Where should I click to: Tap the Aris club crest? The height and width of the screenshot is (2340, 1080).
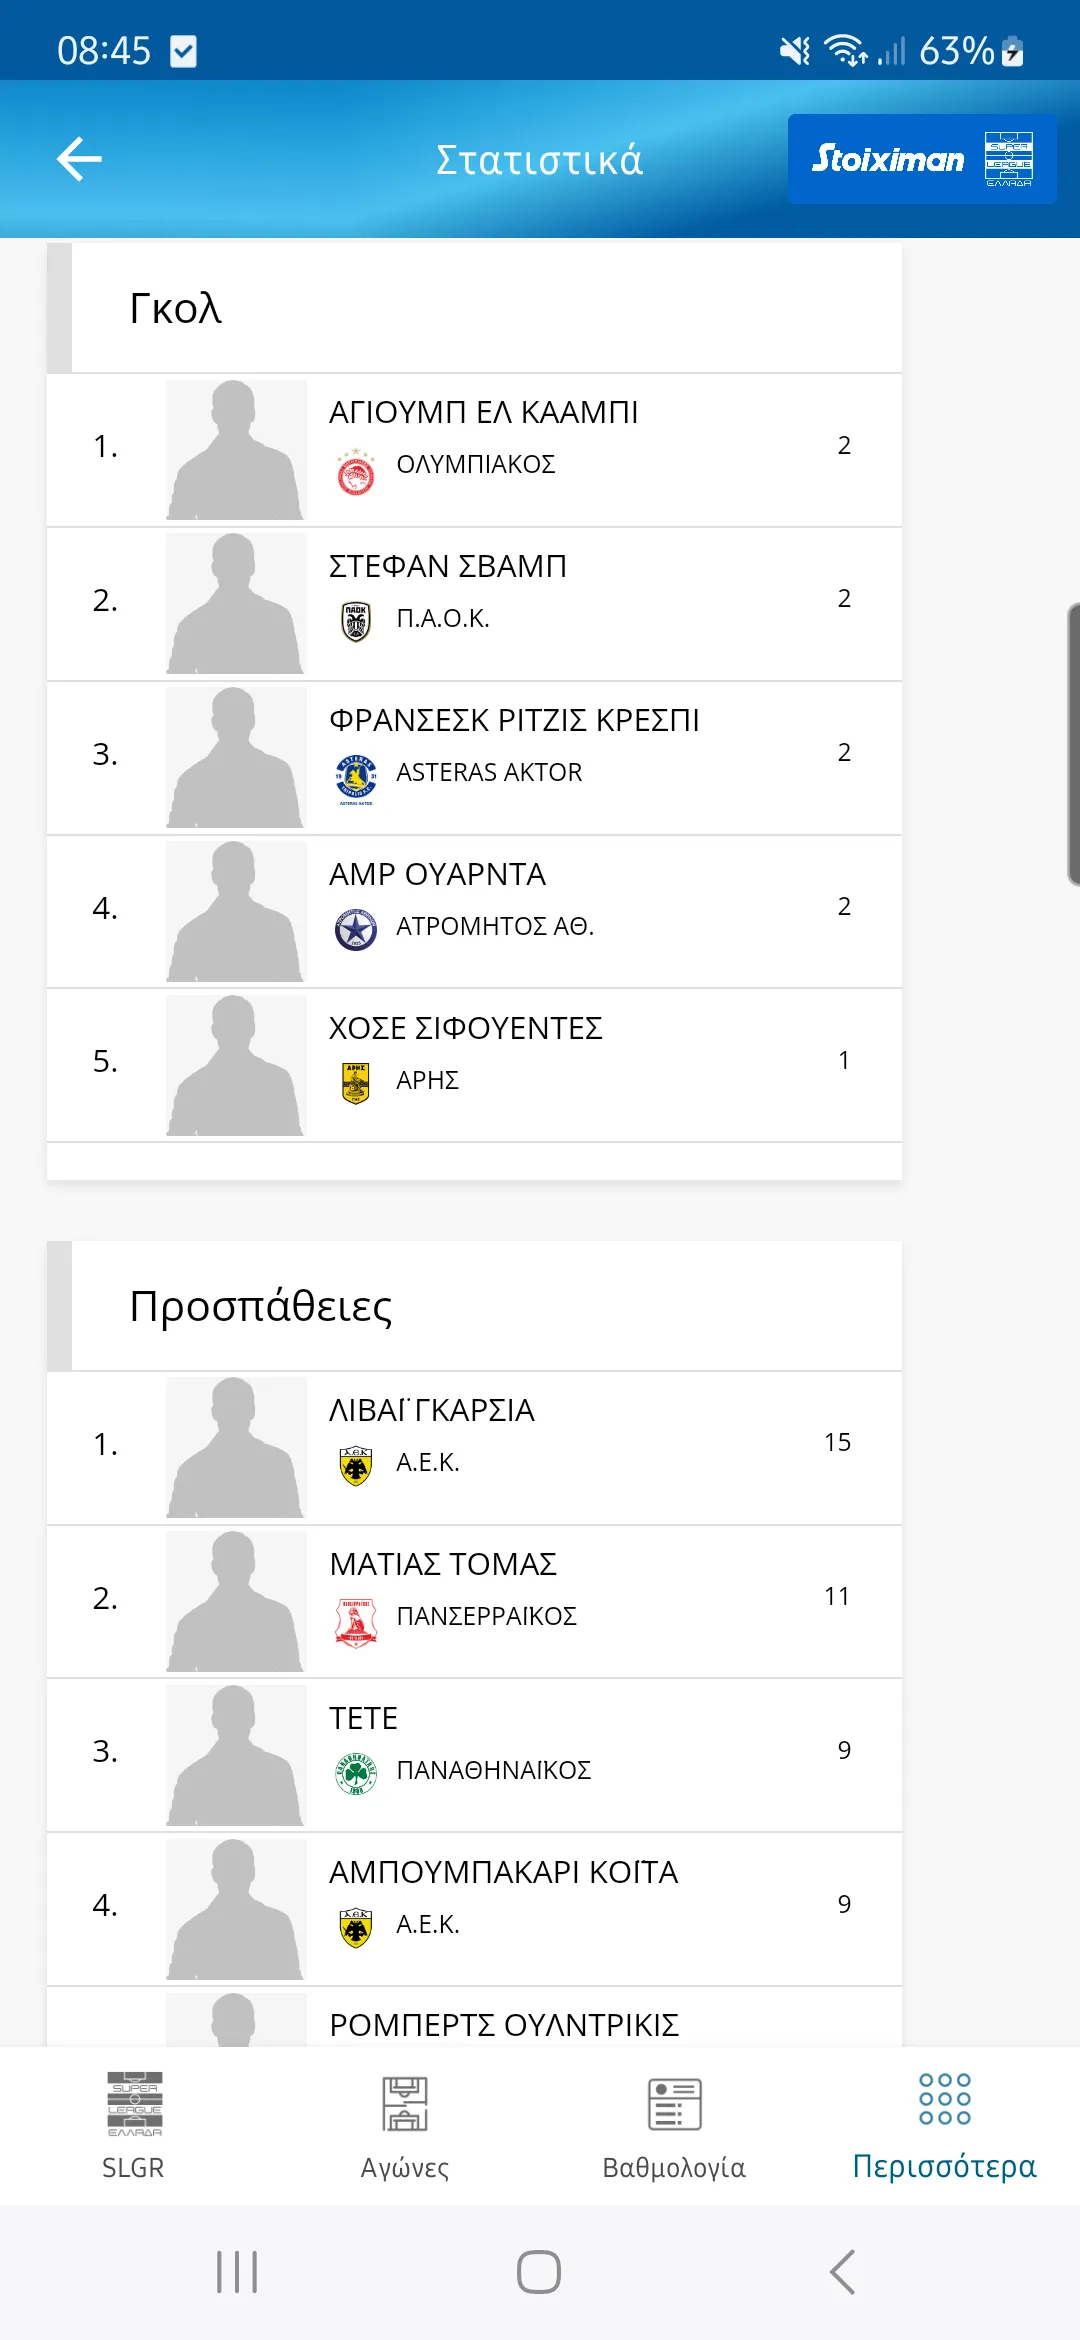point(356,1083)
